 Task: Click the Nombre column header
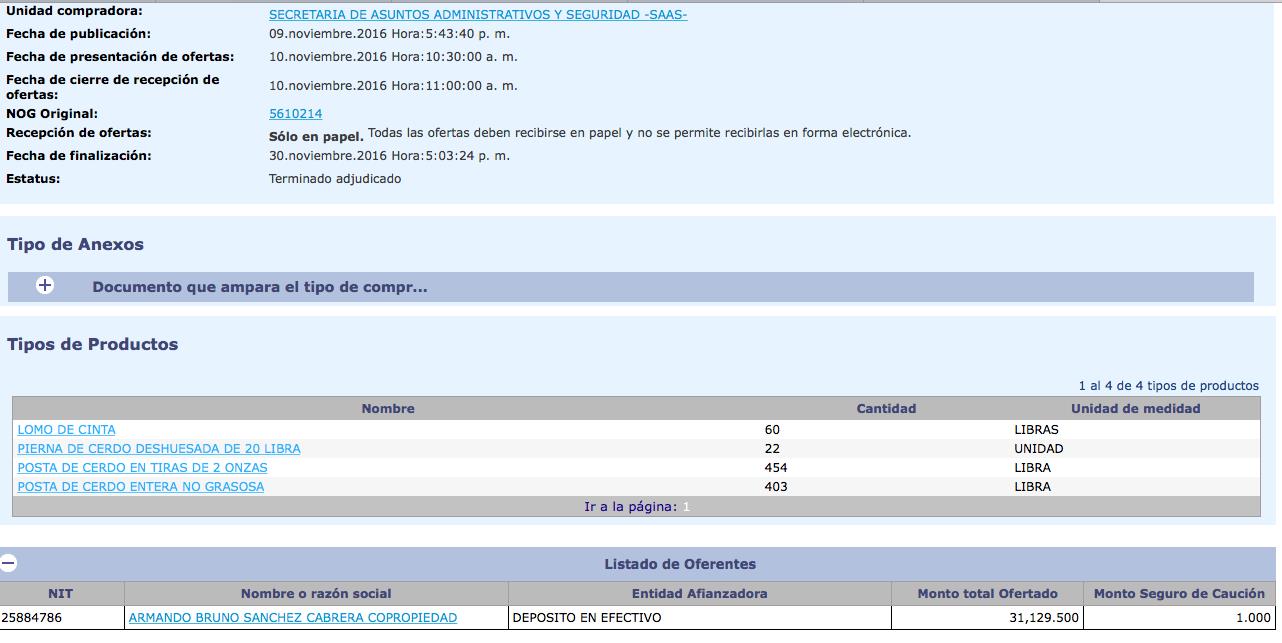pyautogui.click(x=388, y=409)
